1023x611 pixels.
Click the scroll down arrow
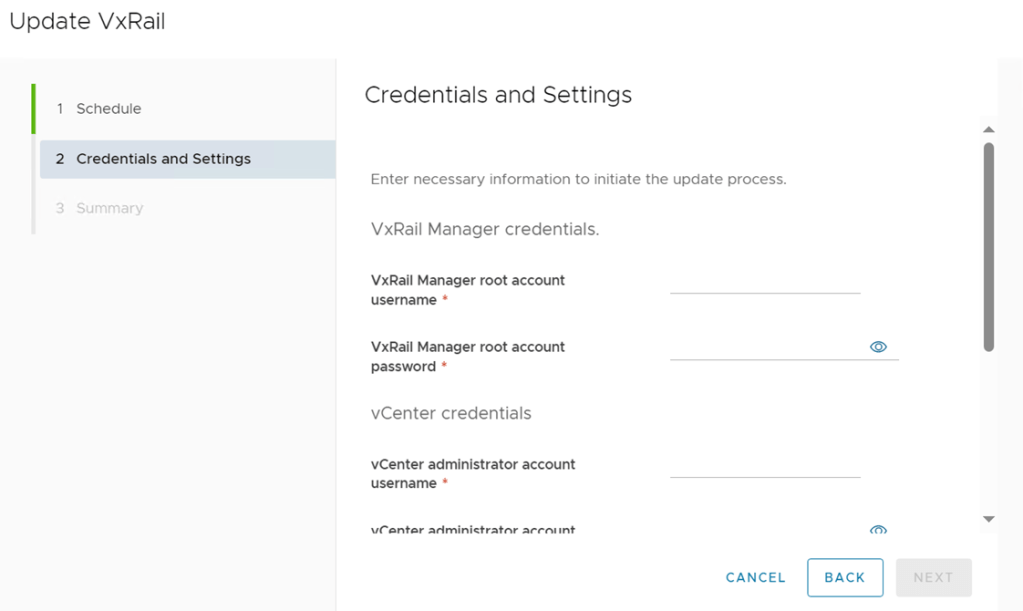(988, 519)
